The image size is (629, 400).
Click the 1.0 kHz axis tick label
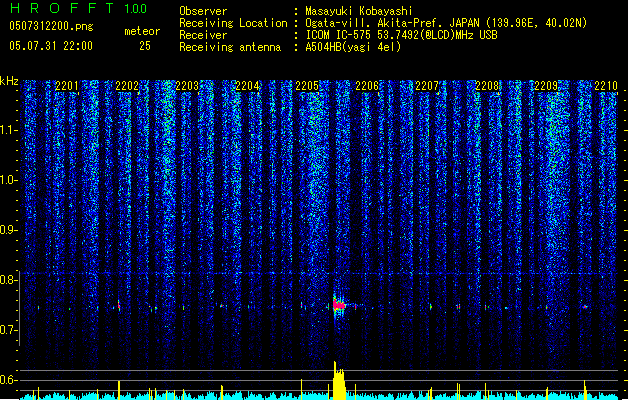[8, 180]
